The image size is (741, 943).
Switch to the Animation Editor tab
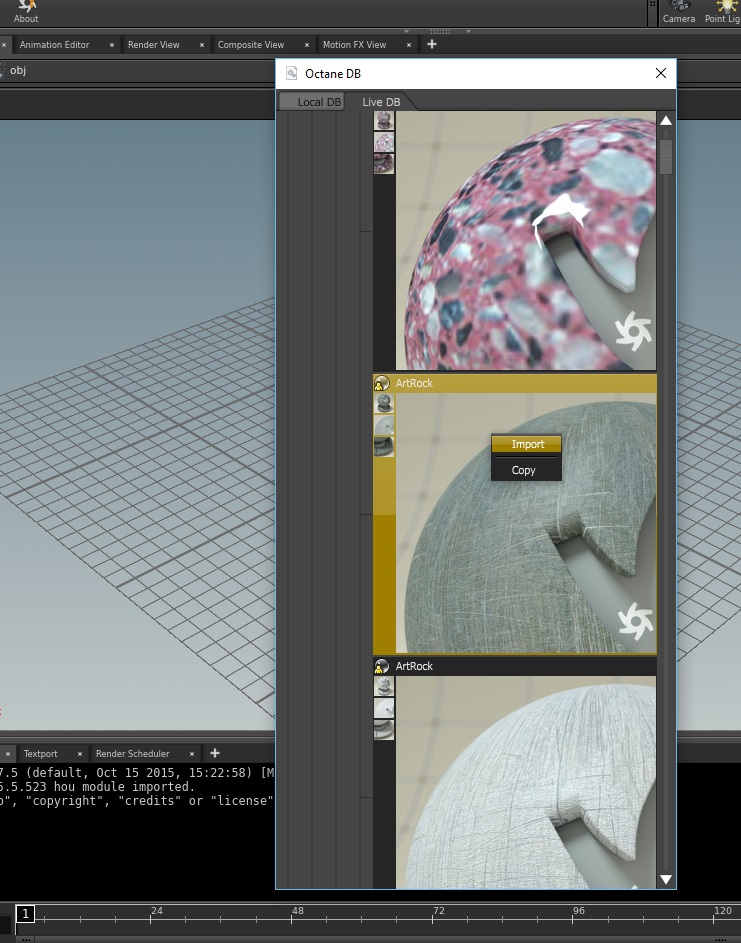click(54, 45)
